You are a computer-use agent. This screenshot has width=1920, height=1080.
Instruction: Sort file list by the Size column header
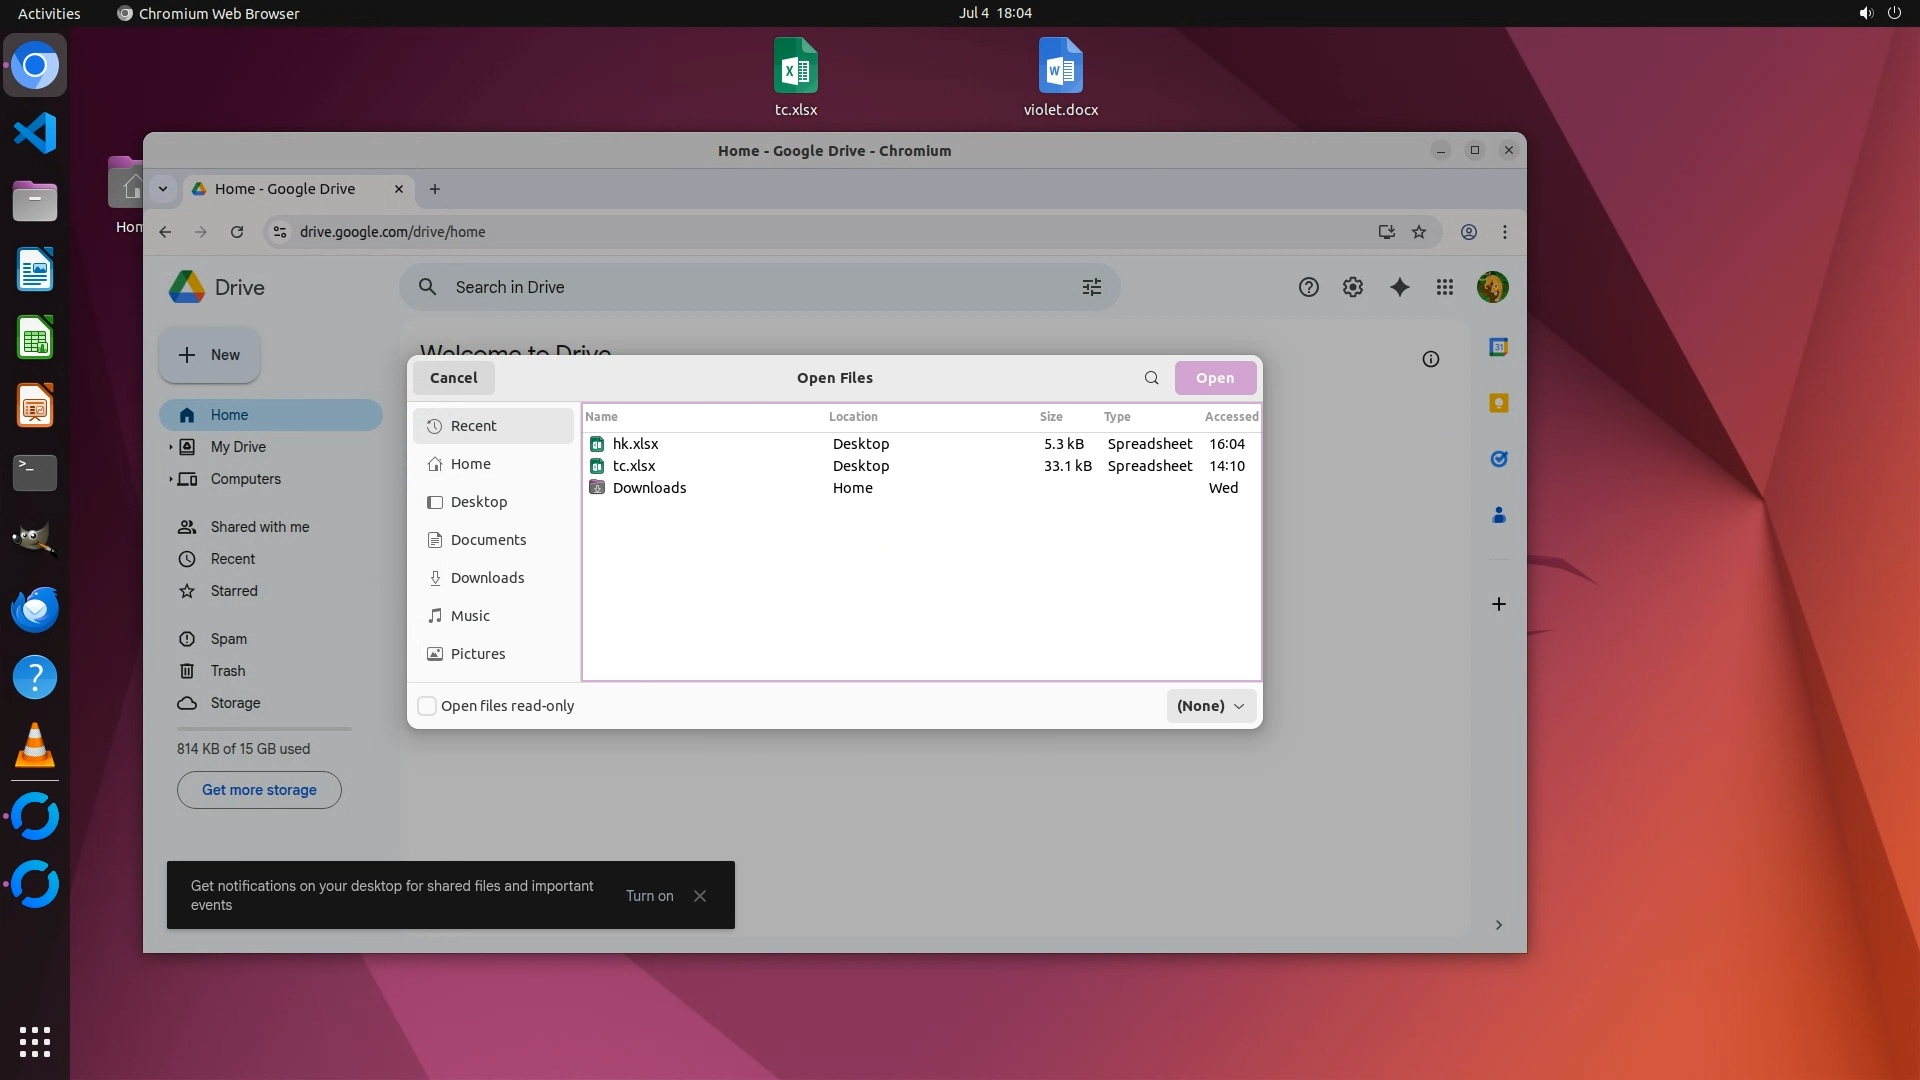click(x=1050, y=417)
